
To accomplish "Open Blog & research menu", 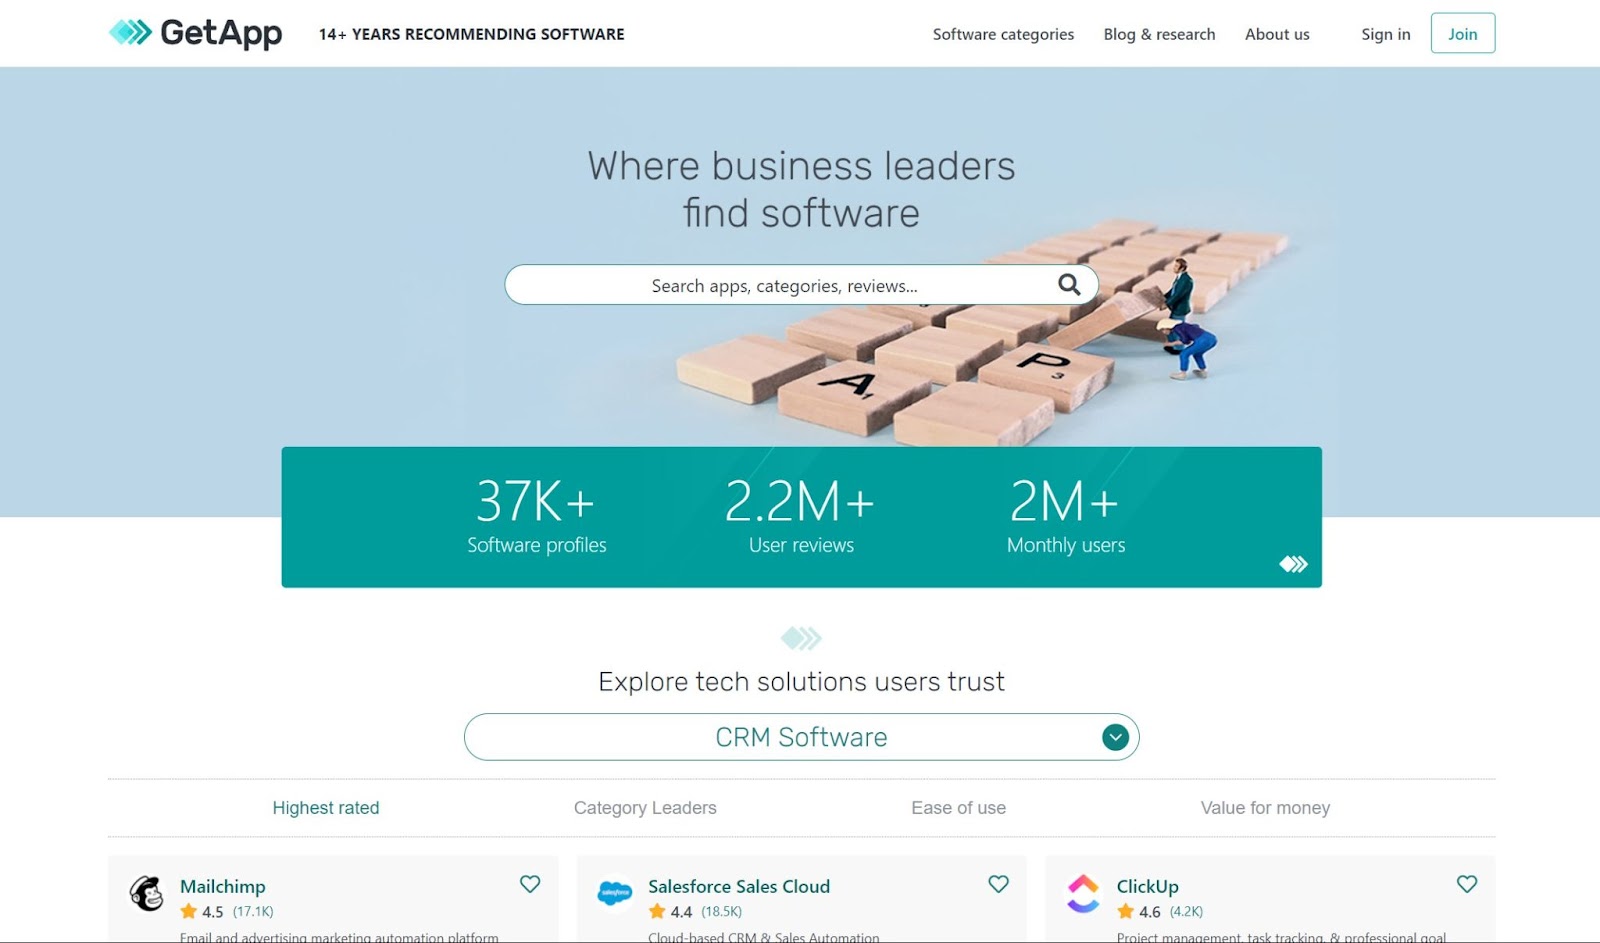I will 1159,34.
